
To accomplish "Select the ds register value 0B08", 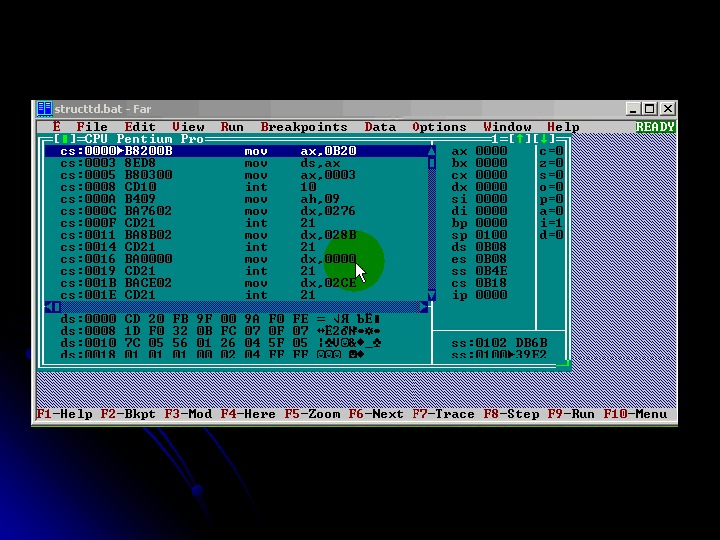I will point(491,247).
